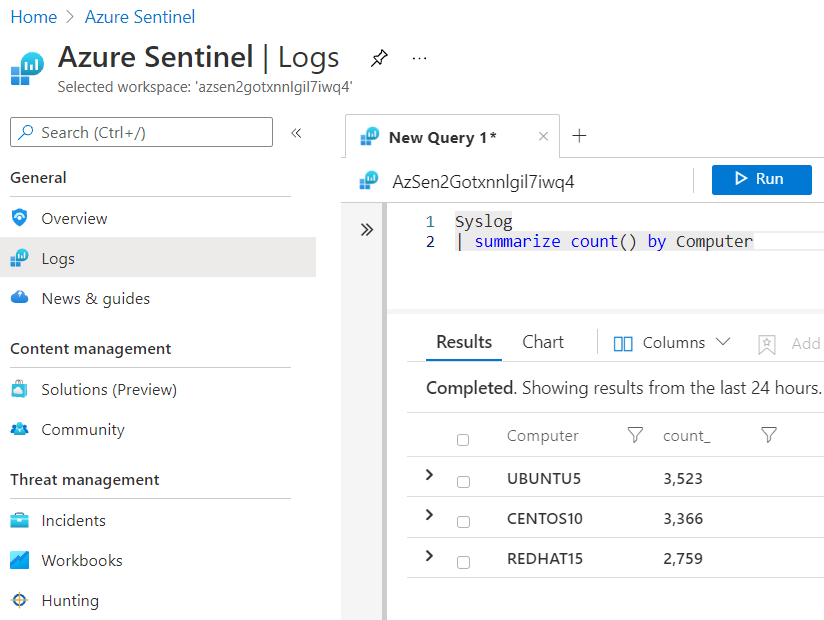Expand the UBUNTU5 result row
This screenshot has width=824, height=620.
click(429, 474)
